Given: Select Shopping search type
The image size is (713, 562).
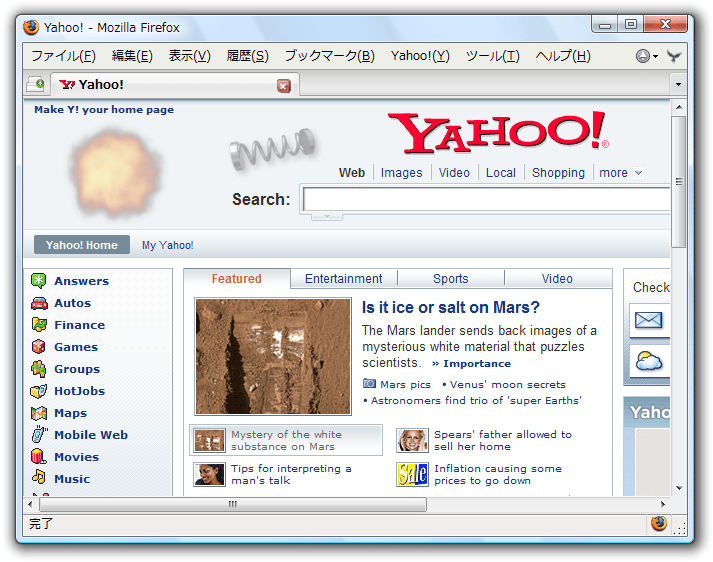Looking at the screenshot, I should (558, 173).
